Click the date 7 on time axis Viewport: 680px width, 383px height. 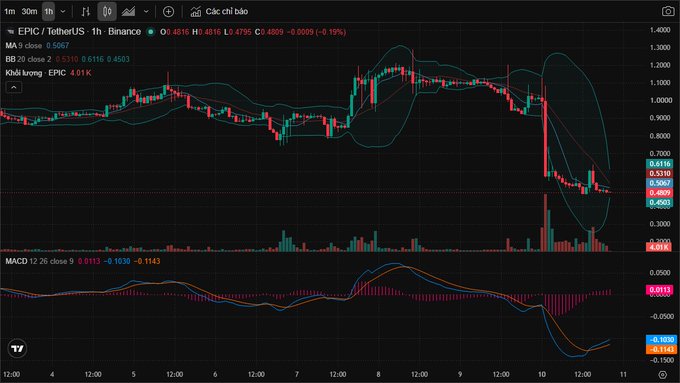[297, 374]
